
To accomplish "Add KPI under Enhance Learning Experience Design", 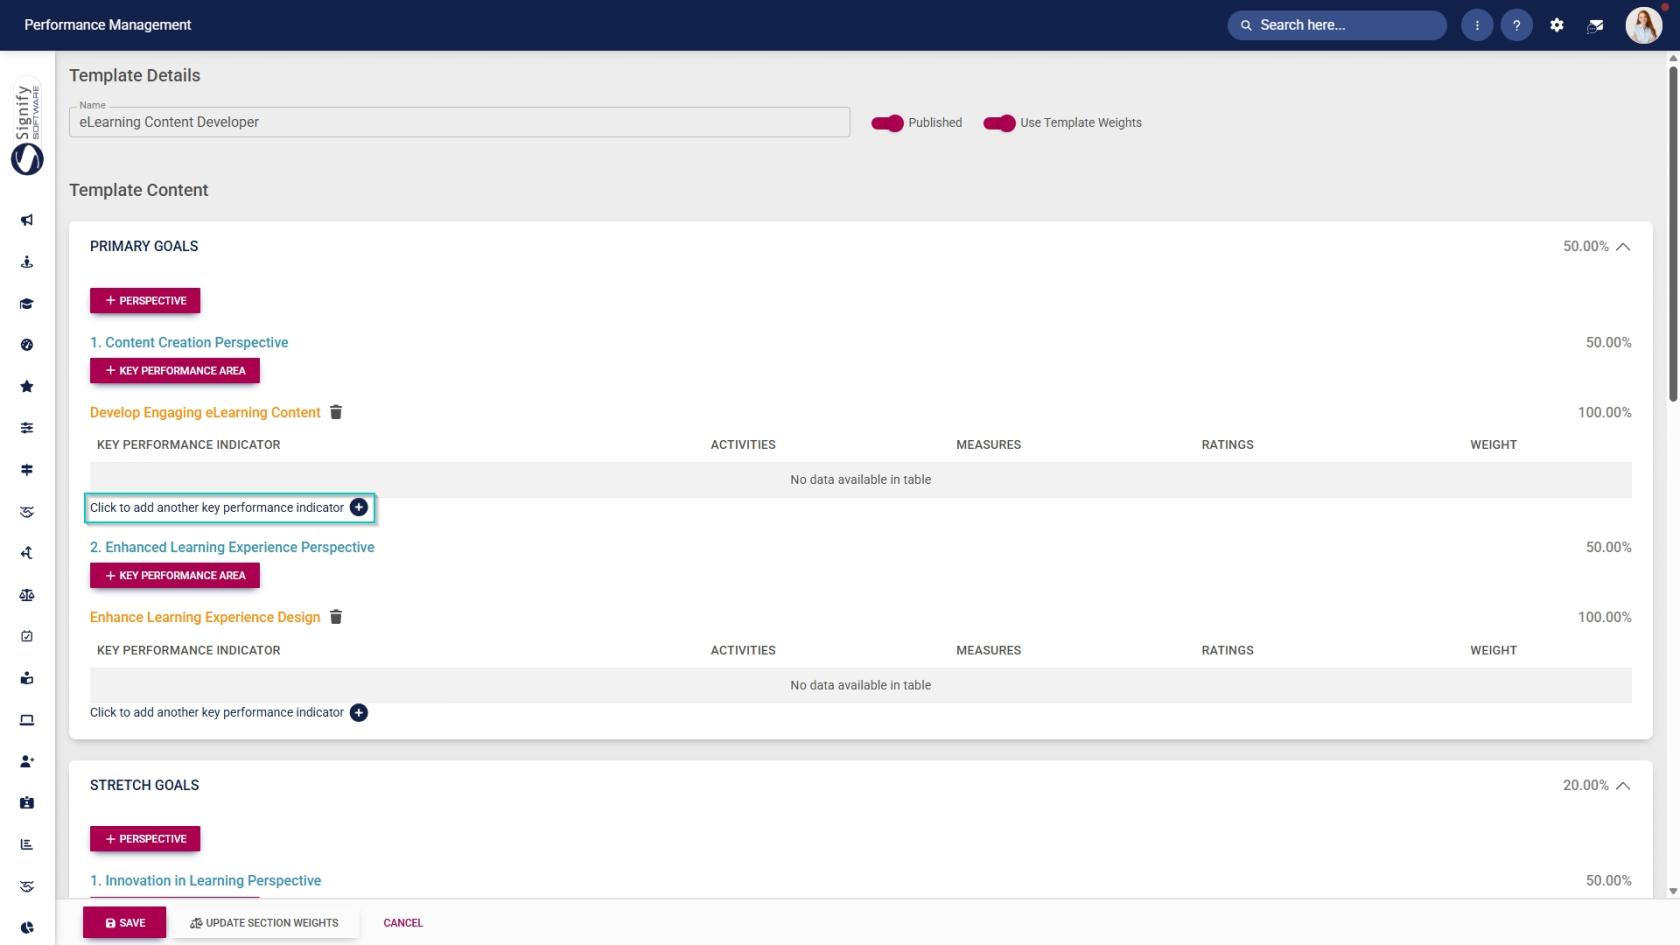I will tap(359, 713).
